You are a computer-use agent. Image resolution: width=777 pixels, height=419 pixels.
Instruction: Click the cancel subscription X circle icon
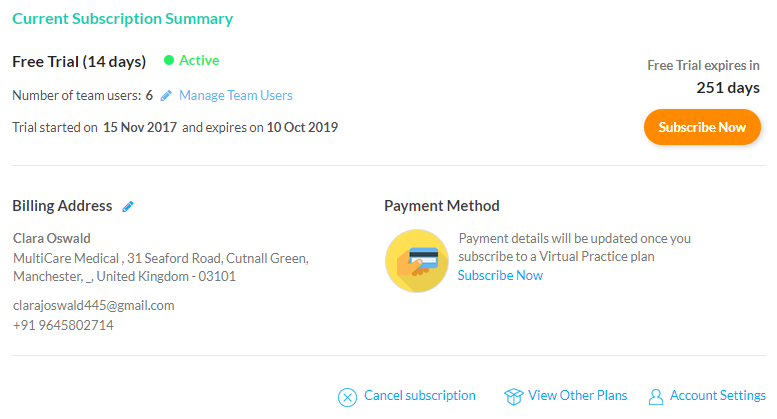[x=347, y=397]
